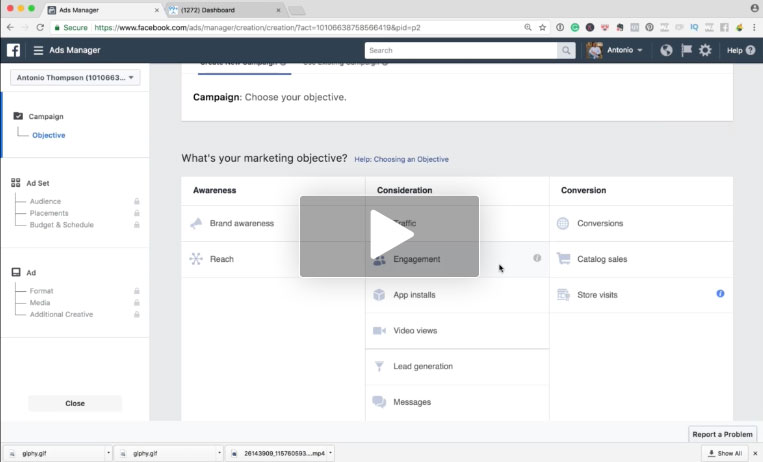Select the Store visits objective
The width and height of the screenshot is (763, 462).
(641, 295)
